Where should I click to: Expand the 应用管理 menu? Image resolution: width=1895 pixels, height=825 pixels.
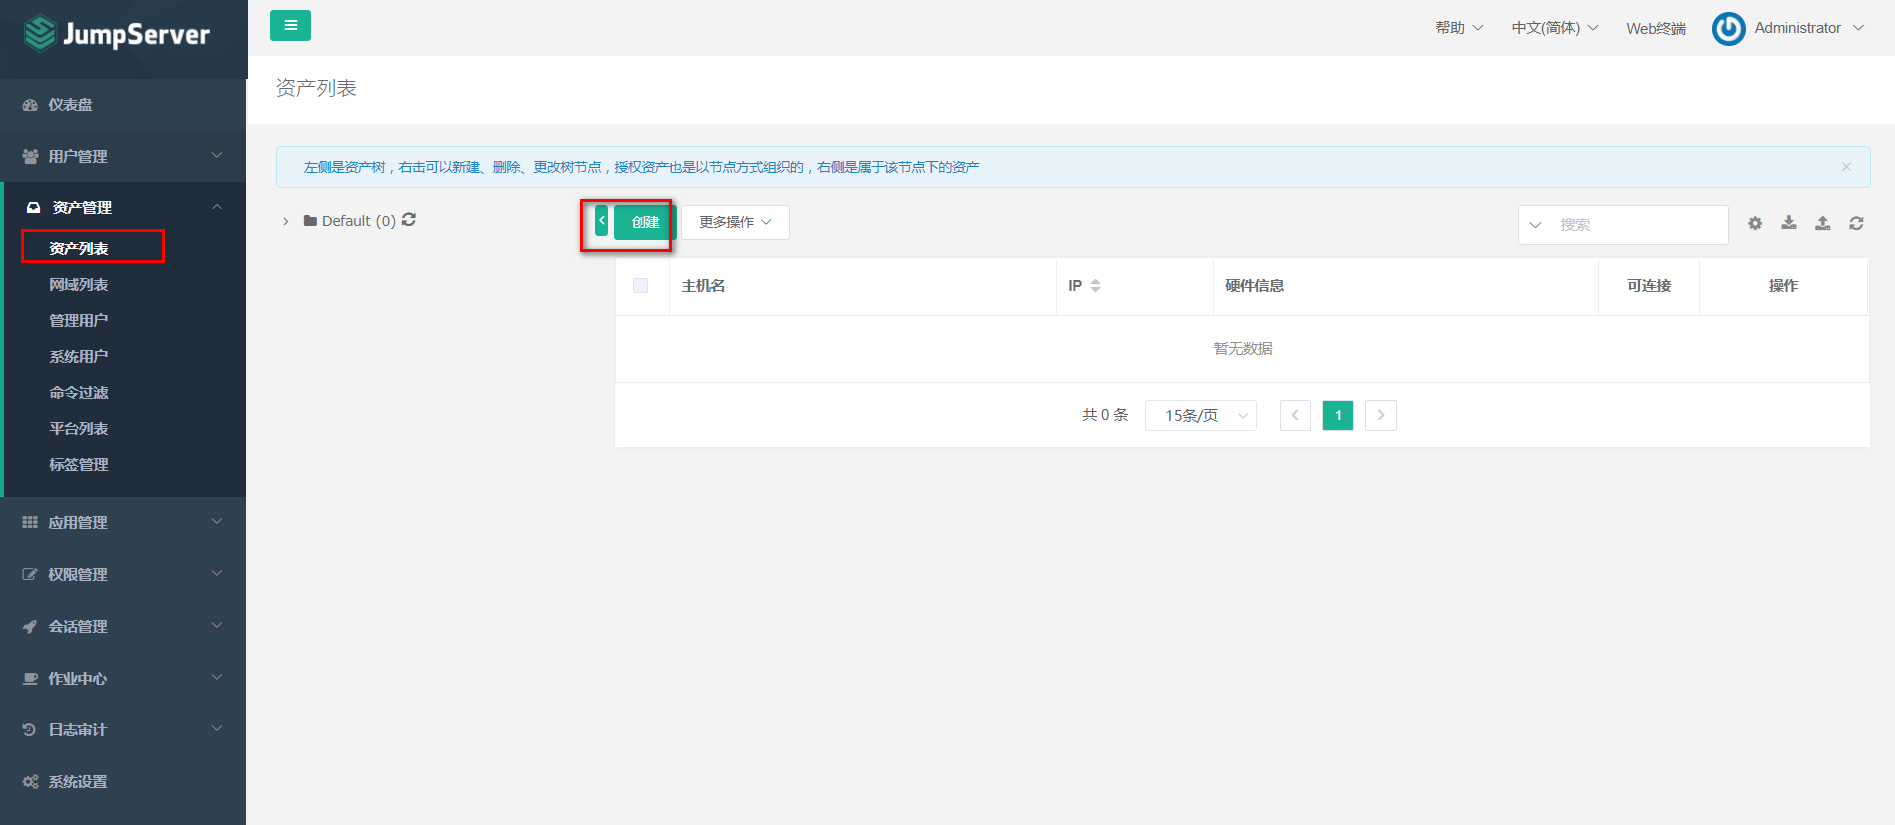click(x=123, y=522)
